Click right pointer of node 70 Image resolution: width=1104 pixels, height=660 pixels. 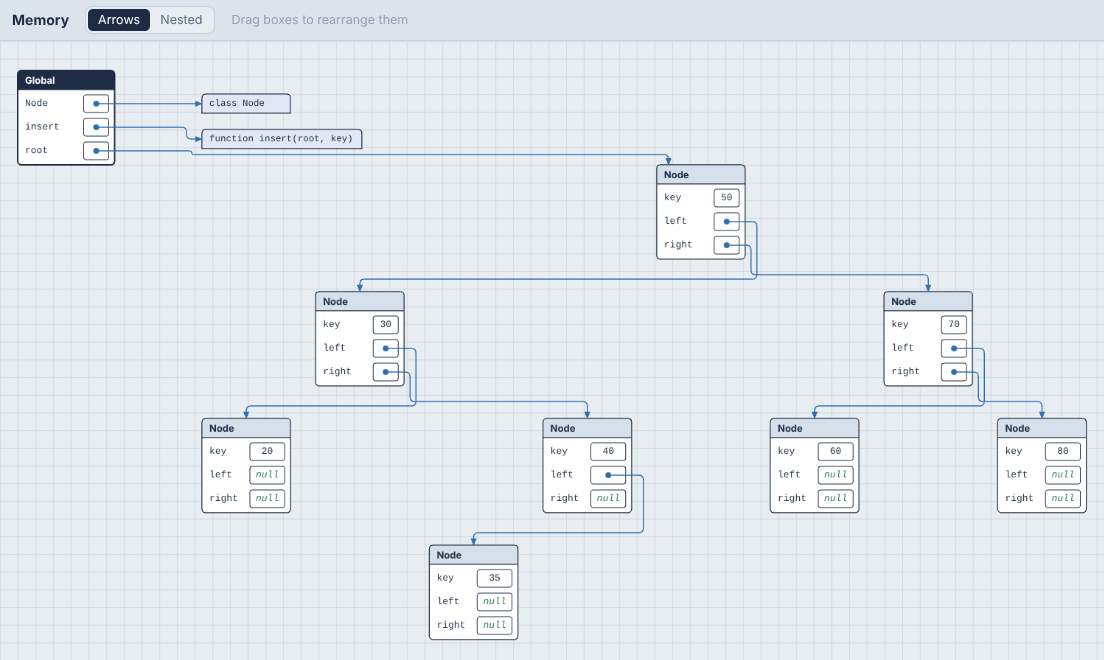point(954,372)
